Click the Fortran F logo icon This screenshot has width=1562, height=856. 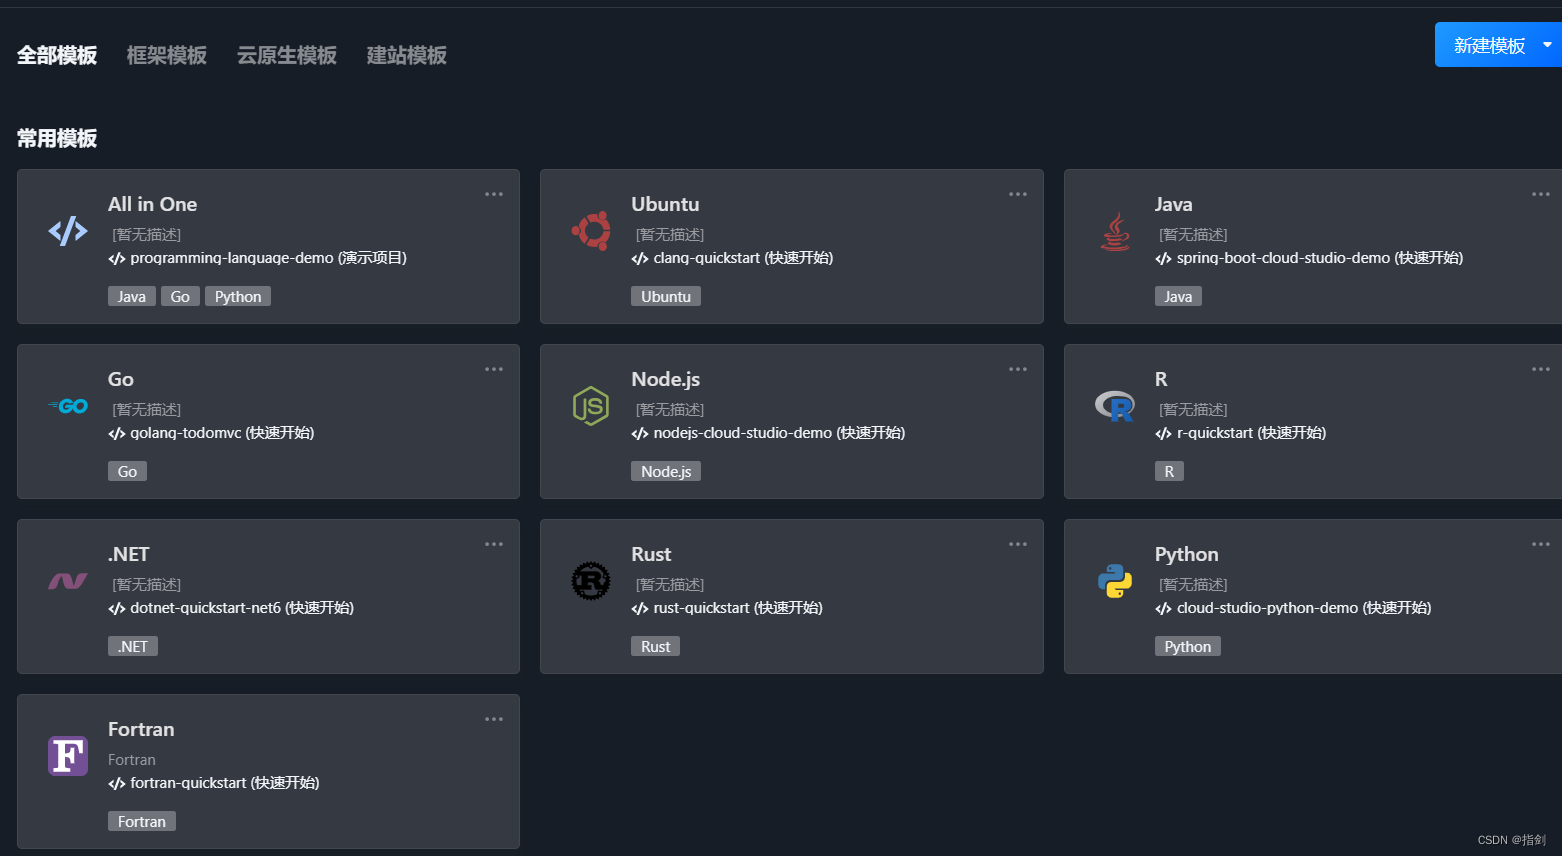click(x=68, y=756)
